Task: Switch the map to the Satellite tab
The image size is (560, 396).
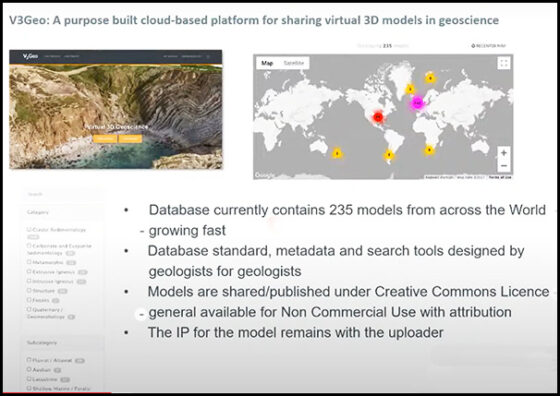Action: 294,63
